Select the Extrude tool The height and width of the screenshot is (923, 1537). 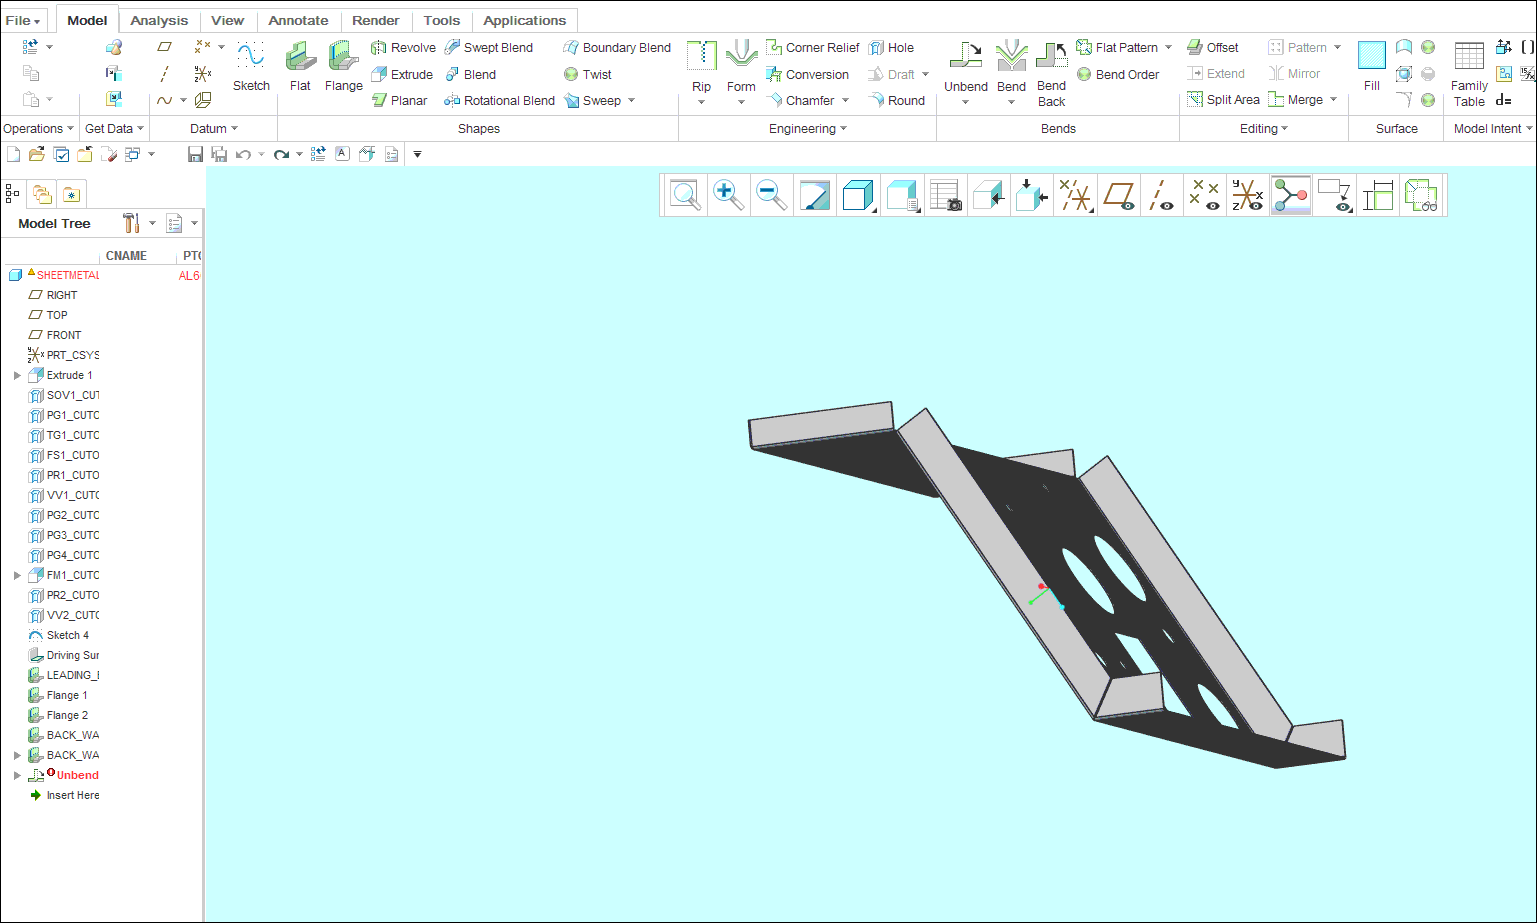(402, 74)
